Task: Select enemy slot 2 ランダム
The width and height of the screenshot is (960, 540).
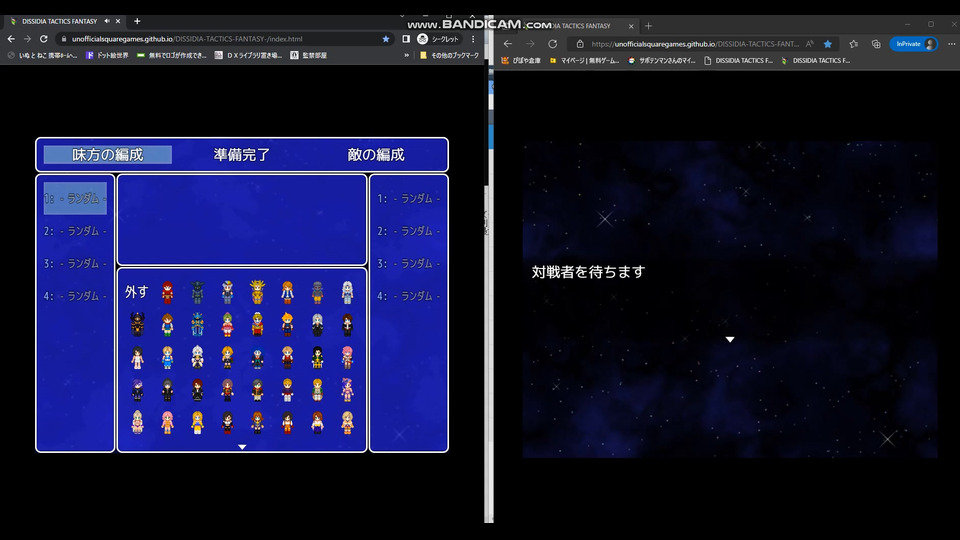Action: (x=408, y=231)
